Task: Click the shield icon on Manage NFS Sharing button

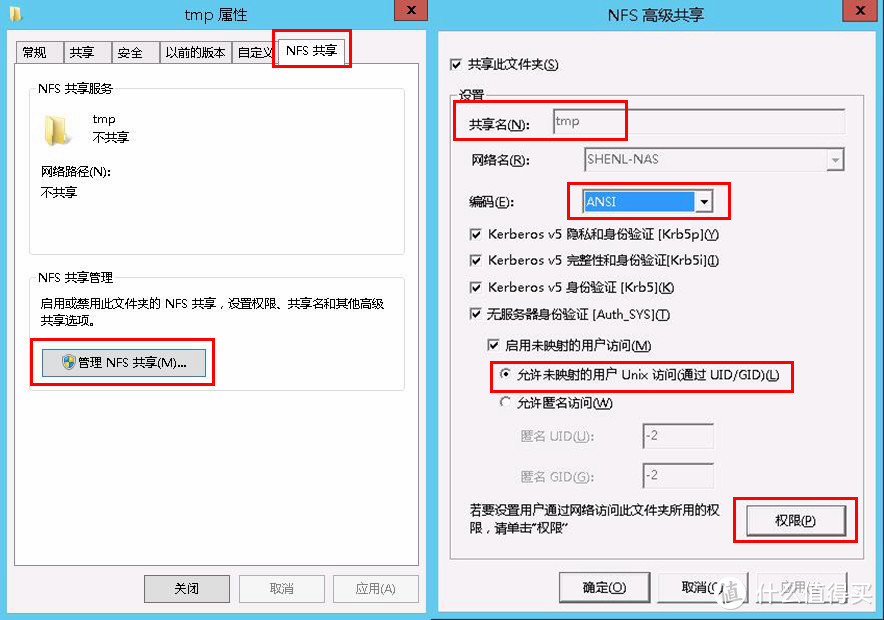Action: 69,362
